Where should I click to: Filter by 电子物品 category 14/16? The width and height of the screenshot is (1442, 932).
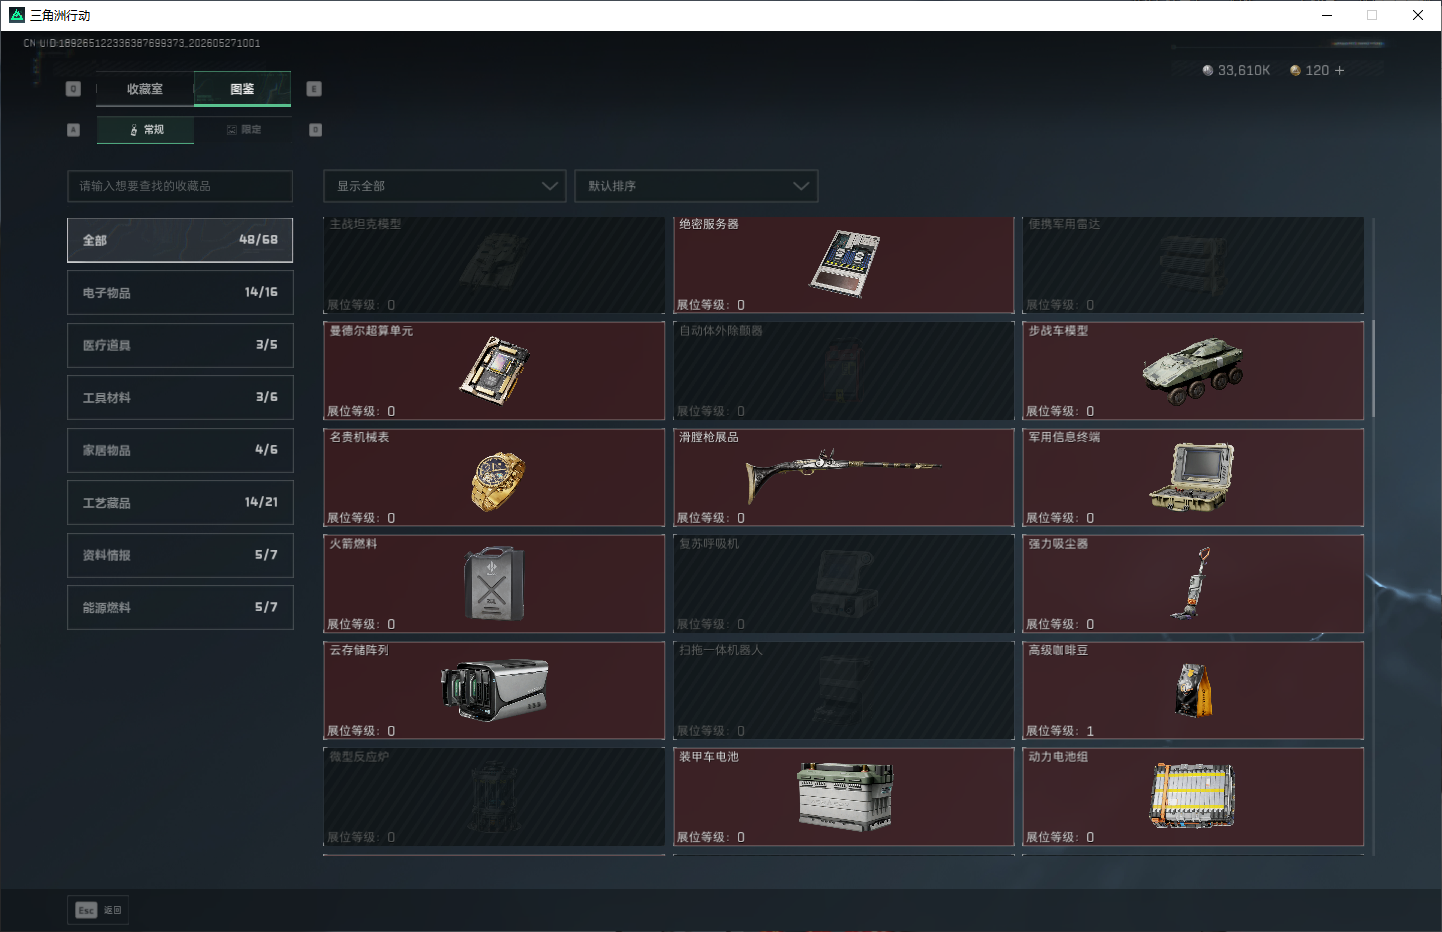pos(180,292)
